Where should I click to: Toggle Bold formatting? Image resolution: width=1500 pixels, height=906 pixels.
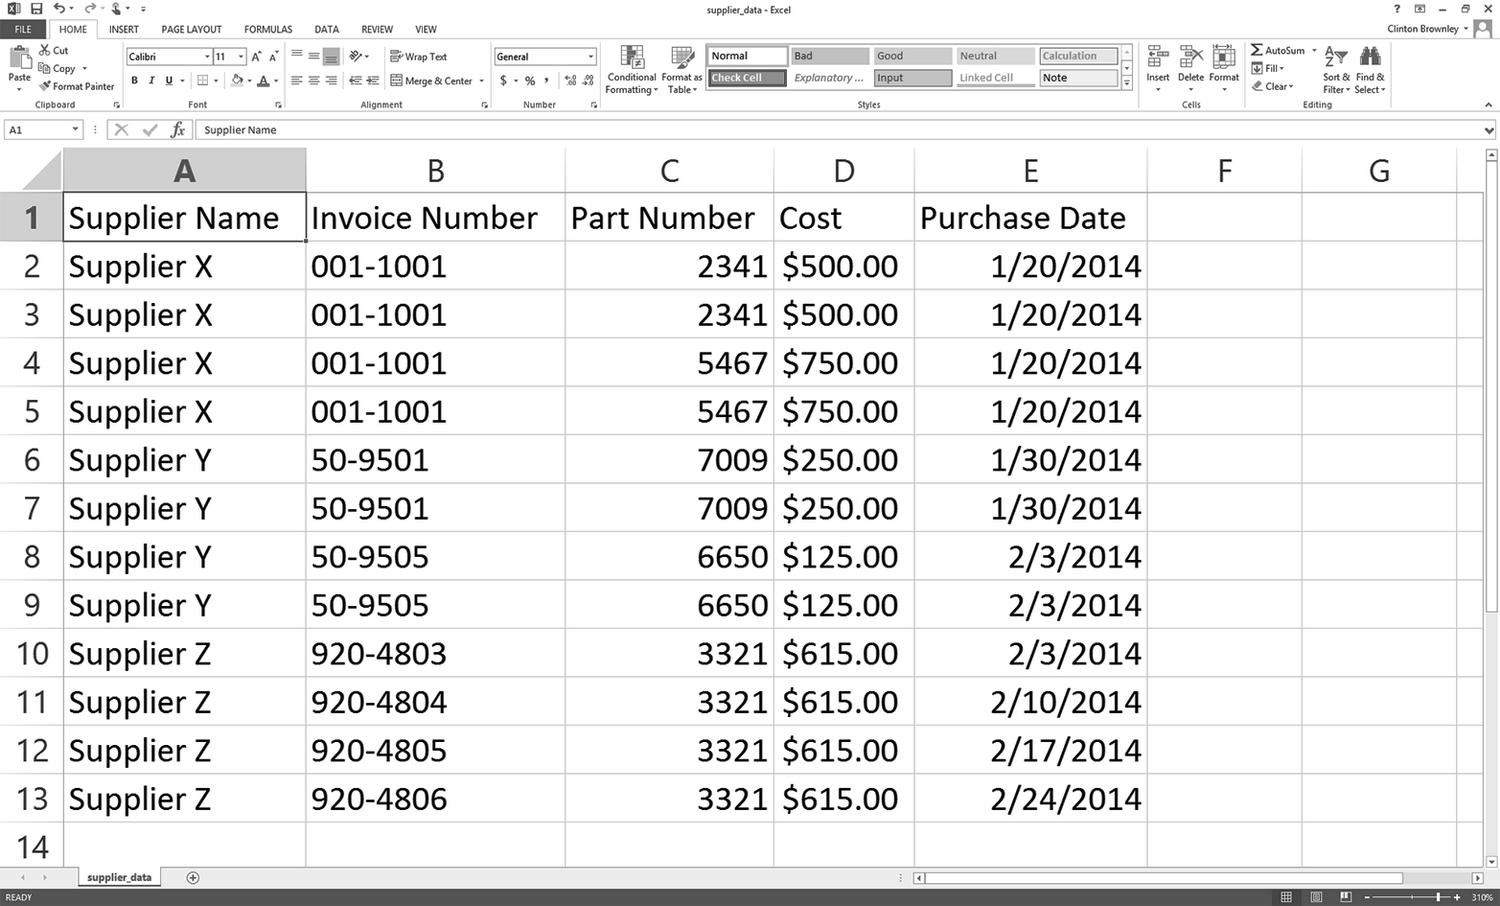[134, 81]
